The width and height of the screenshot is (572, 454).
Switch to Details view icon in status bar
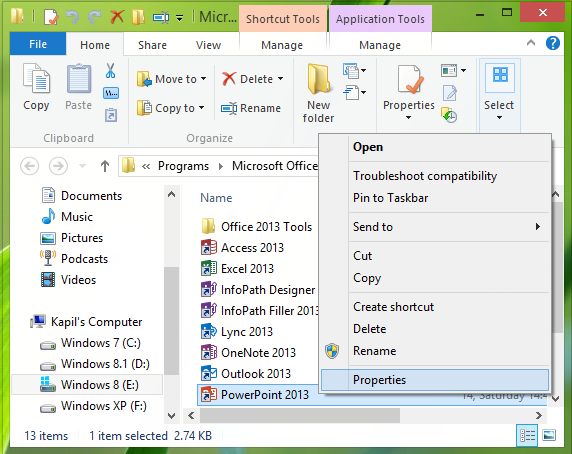click(527, 435)
